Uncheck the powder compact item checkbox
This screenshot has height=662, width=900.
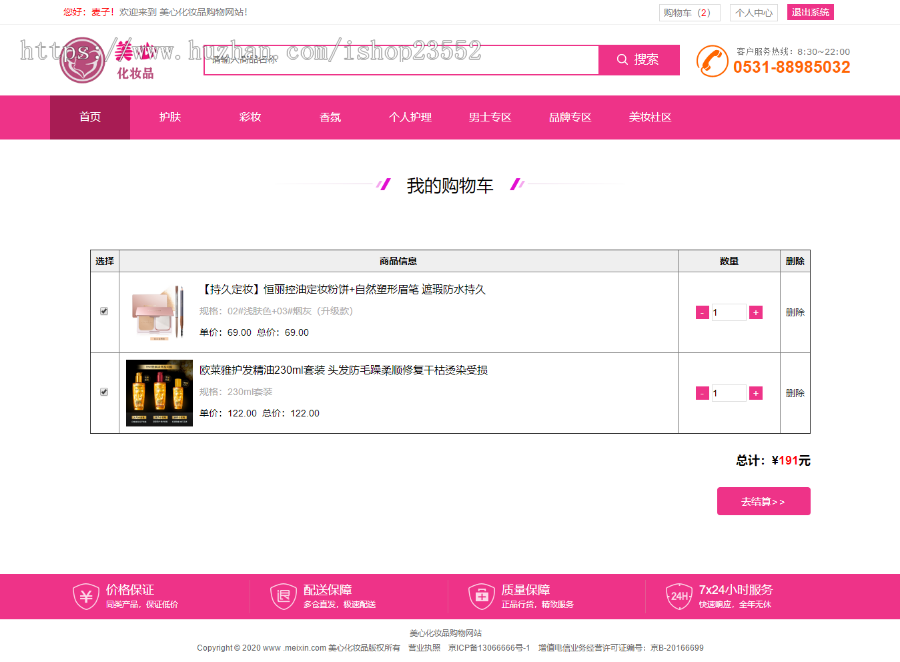104,311
